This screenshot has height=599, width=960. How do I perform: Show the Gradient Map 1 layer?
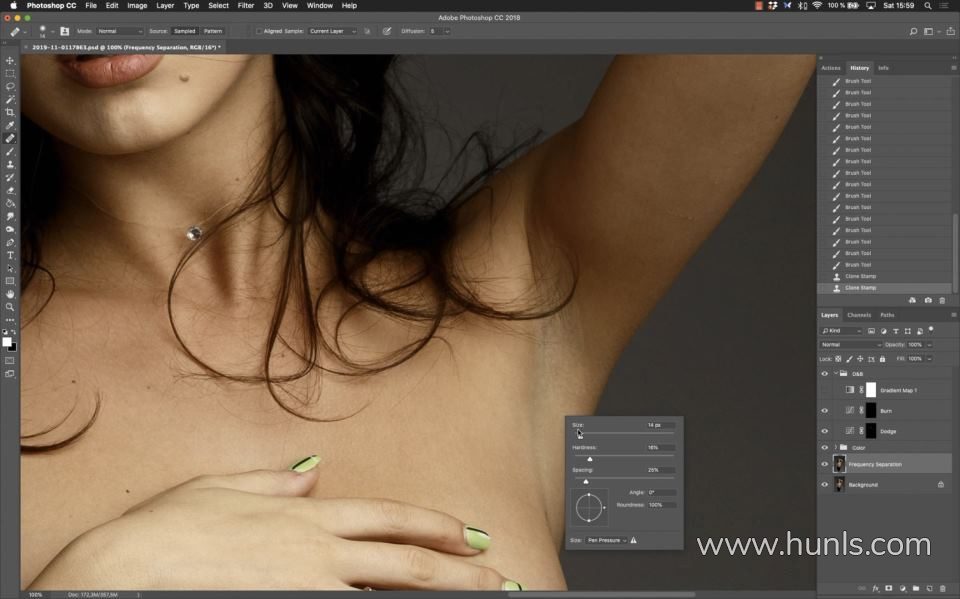pos(825,390)
